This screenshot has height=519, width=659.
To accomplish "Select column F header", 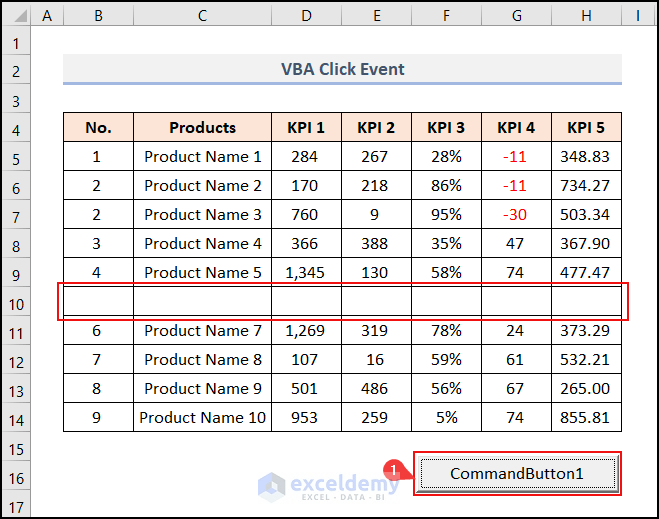I will (x=446, y=16).
